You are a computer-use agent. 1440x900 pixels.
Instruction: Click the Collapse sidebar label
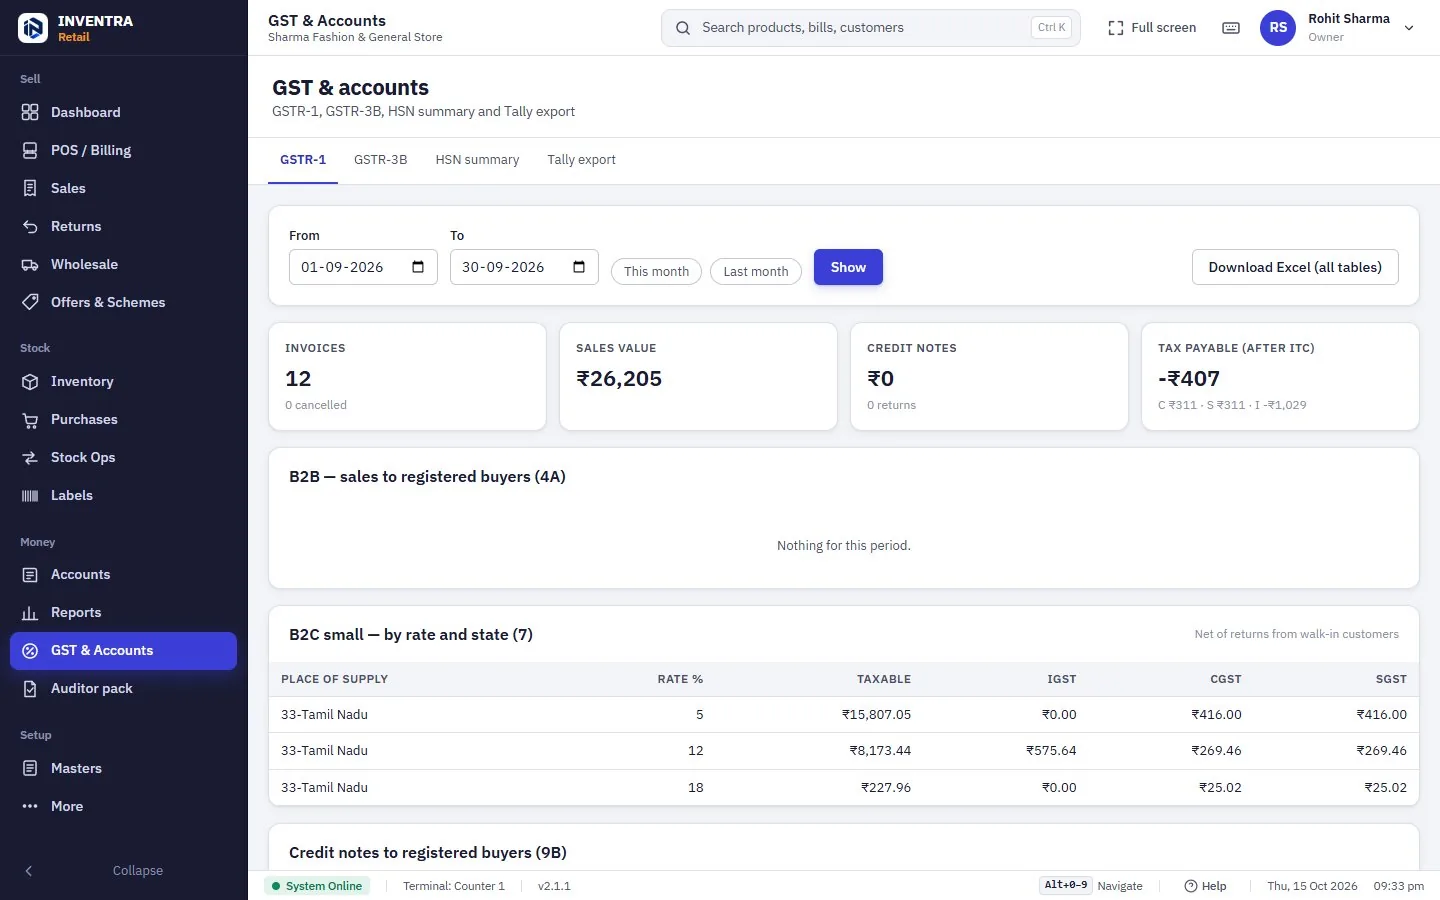[x=138, y=871]
